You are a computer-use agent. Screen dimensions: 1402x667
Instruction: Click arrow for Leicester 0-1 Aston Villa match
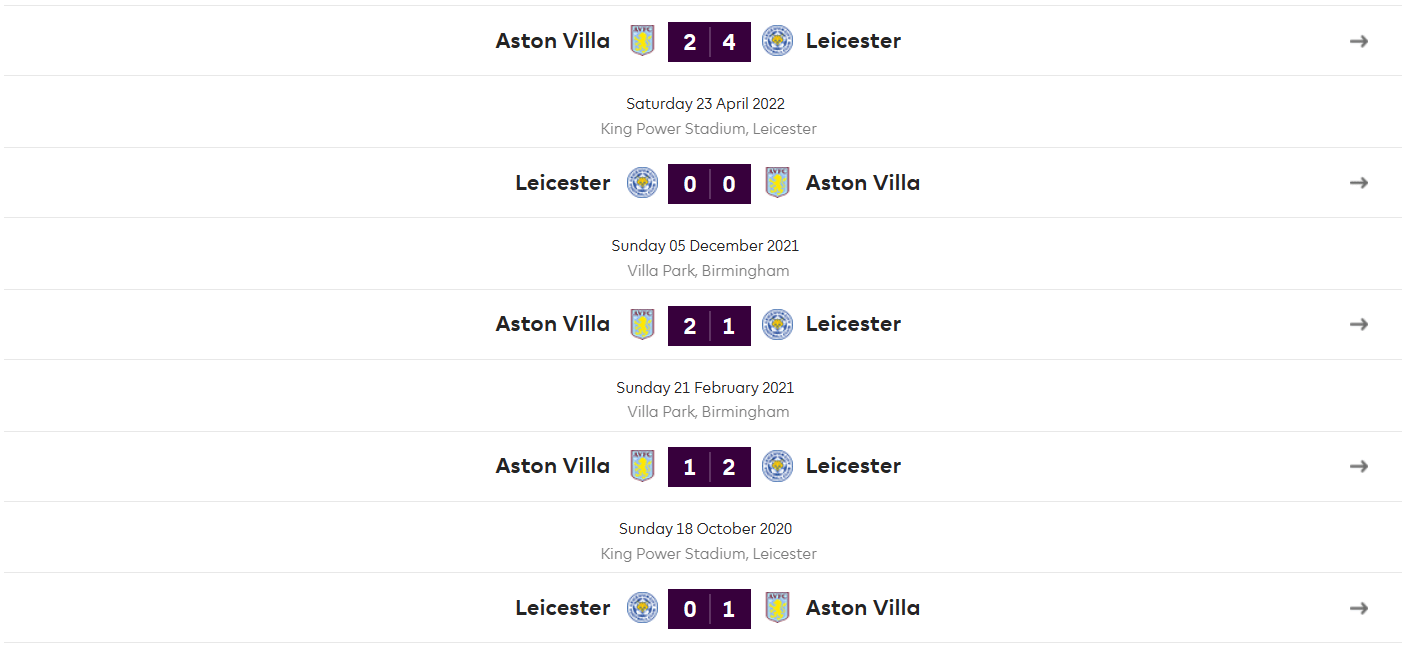coord(1358,608)
